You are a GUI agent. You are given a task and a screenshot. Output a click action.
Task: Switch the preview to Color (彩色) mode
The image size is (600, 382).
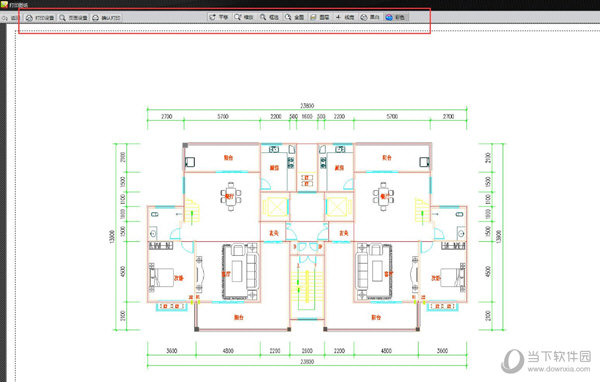point(396,17)
